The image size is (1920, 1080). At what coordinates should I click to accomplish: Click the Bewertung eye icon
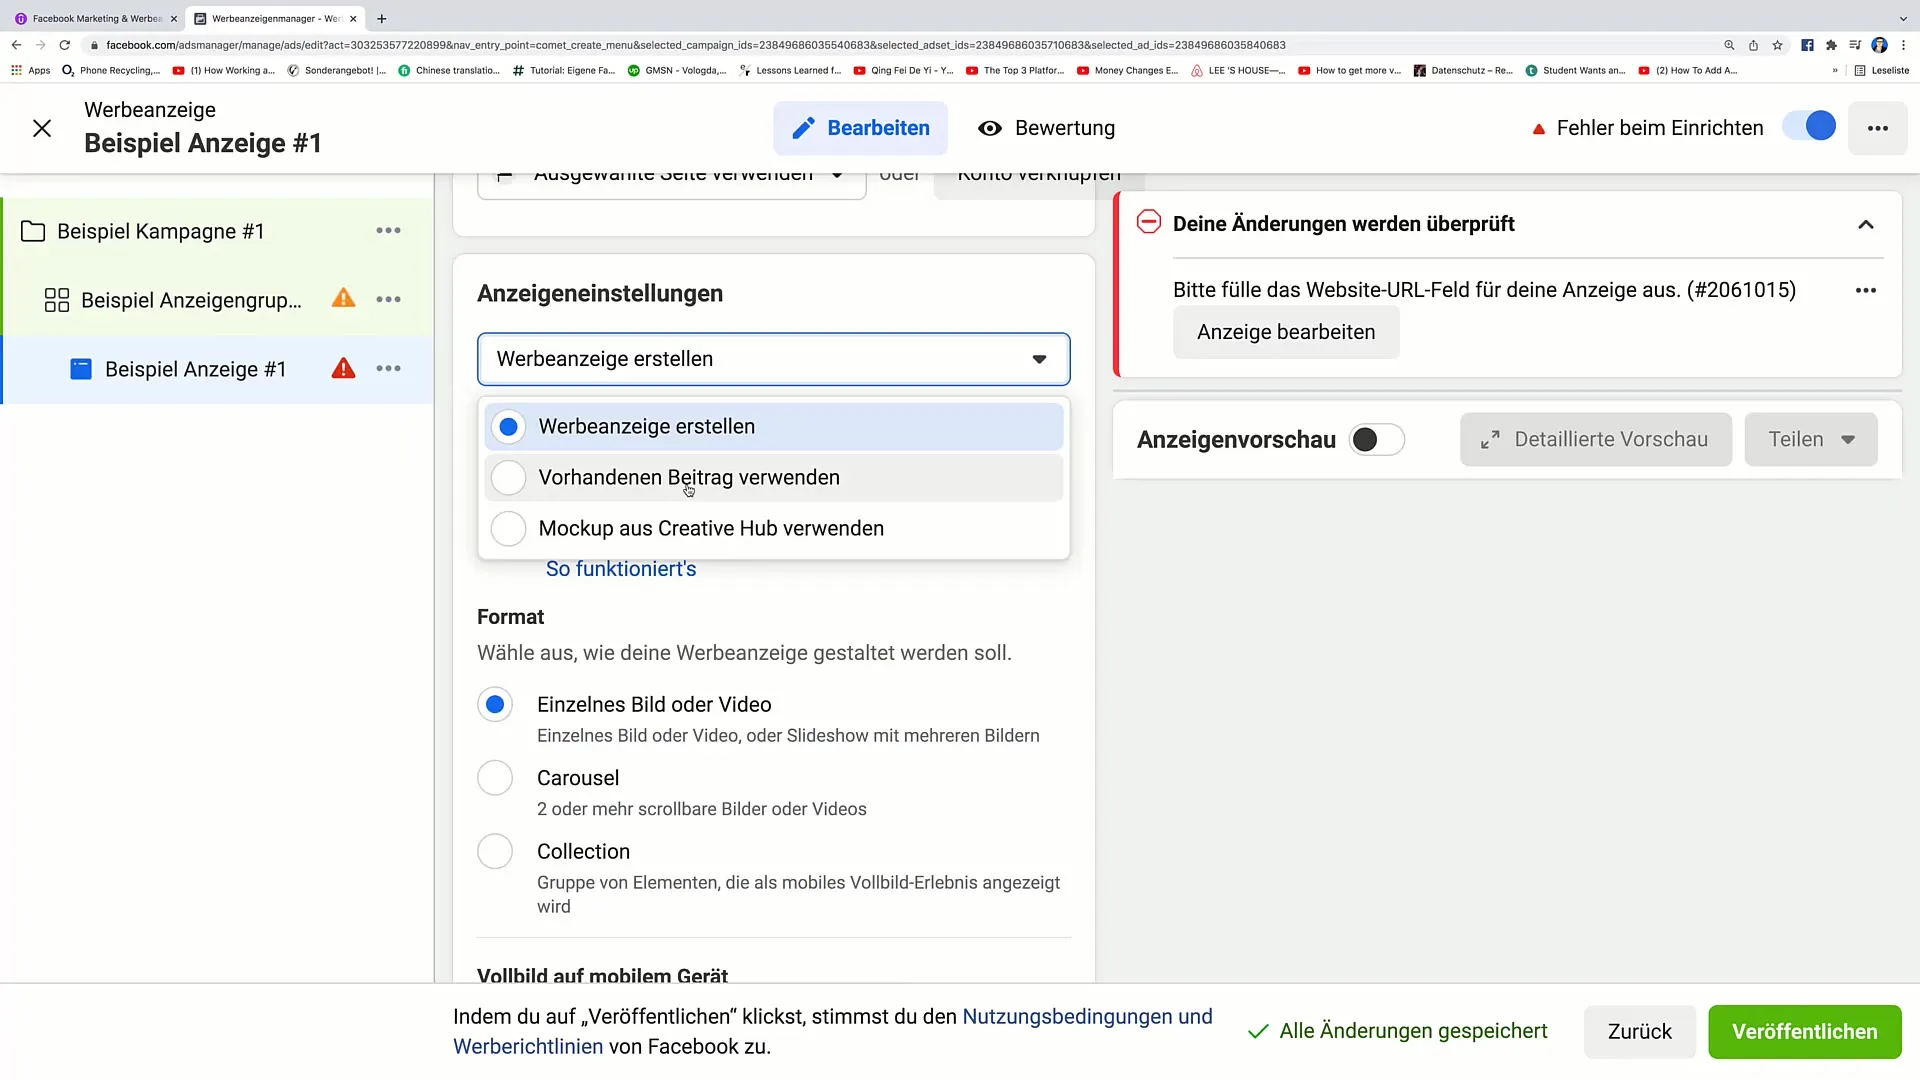pos(988,128)
